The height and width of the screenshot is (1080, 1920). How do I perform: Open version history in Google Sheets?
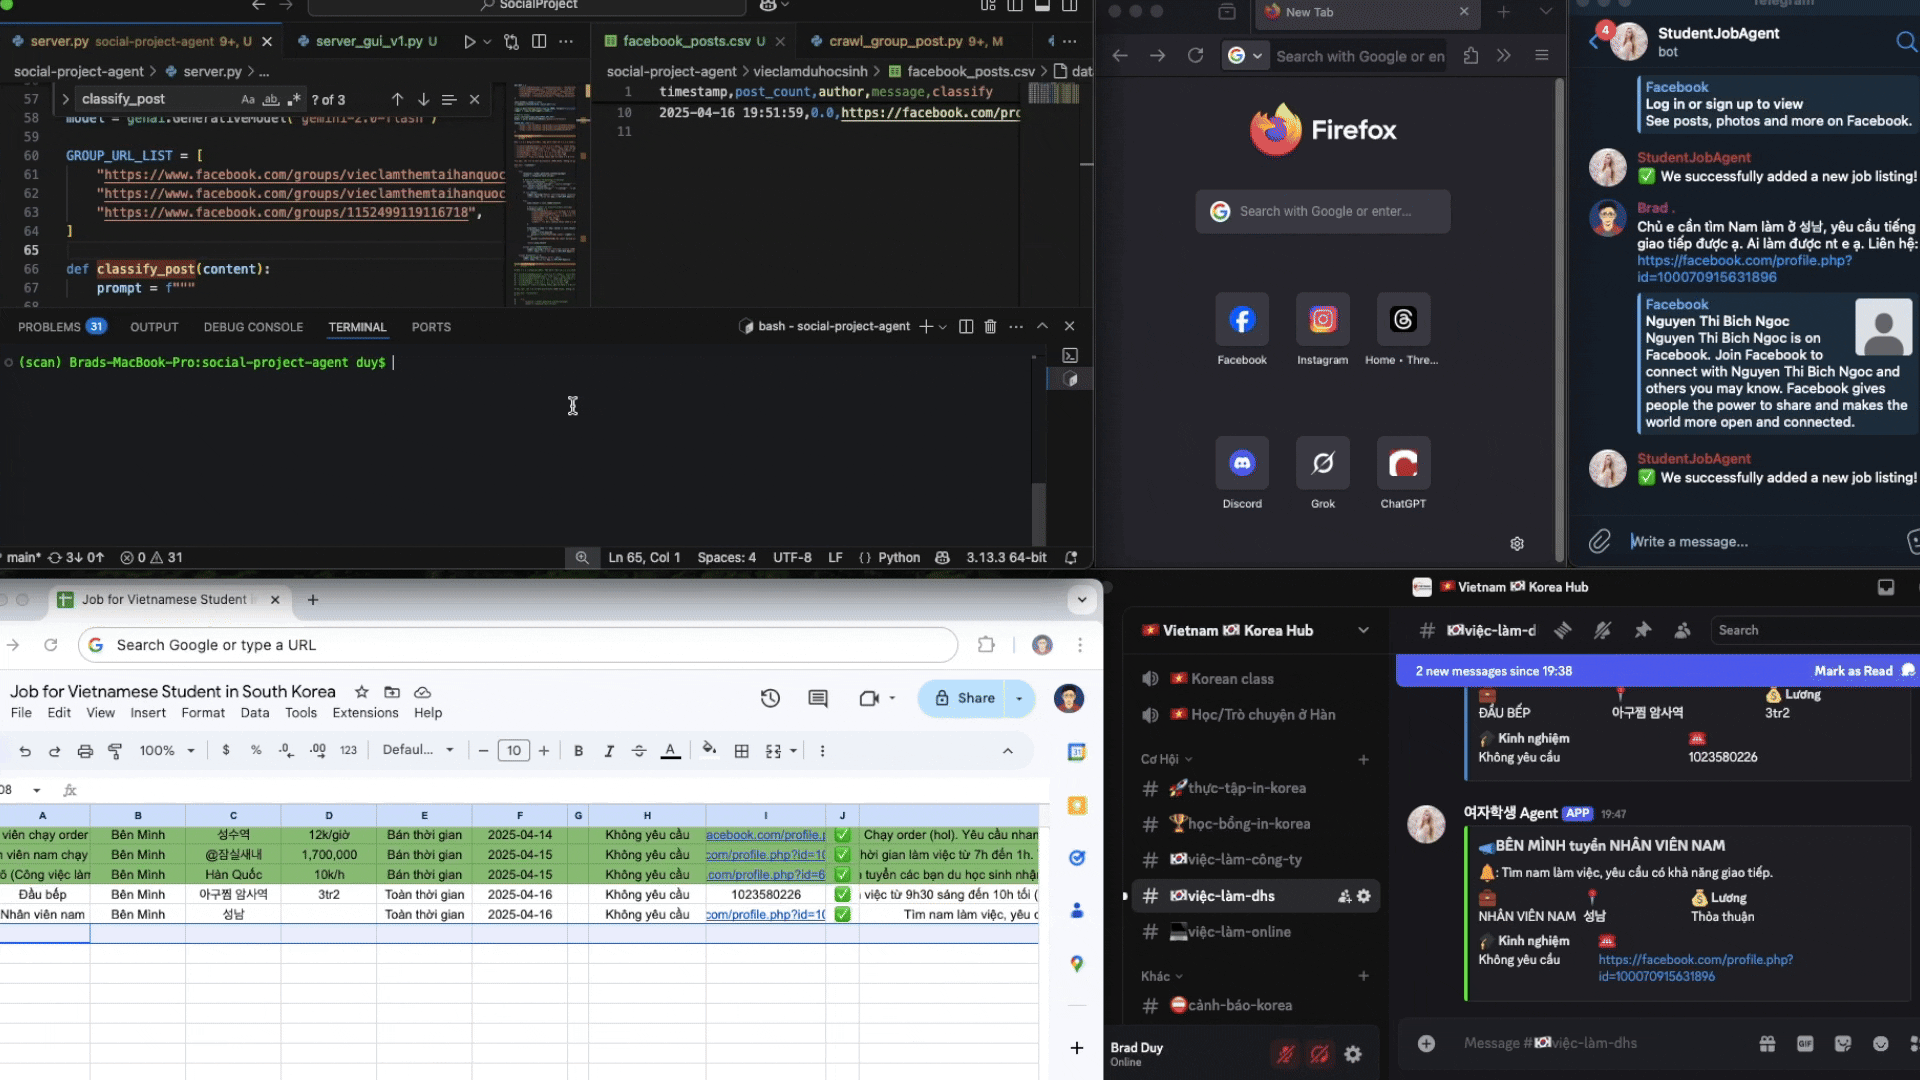click(x=770, y=698)
